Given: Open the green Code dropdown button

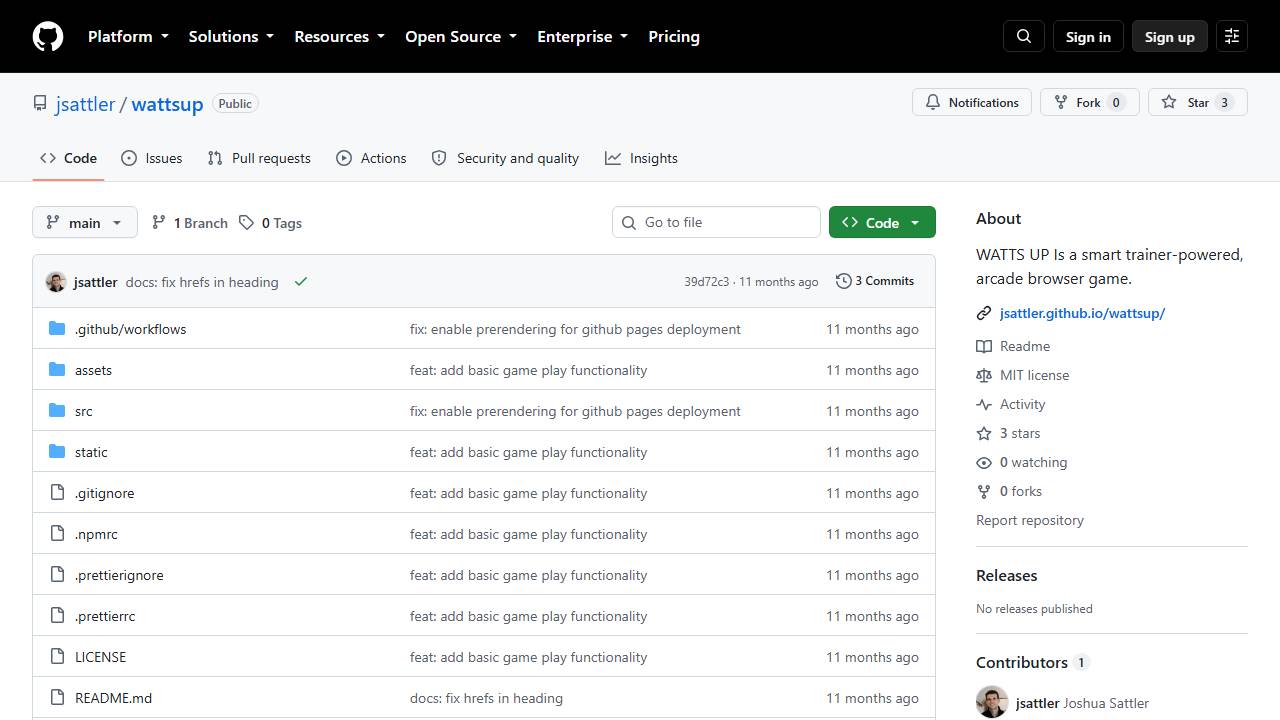Looking at the screenshot, I should [x=882, y=222].
